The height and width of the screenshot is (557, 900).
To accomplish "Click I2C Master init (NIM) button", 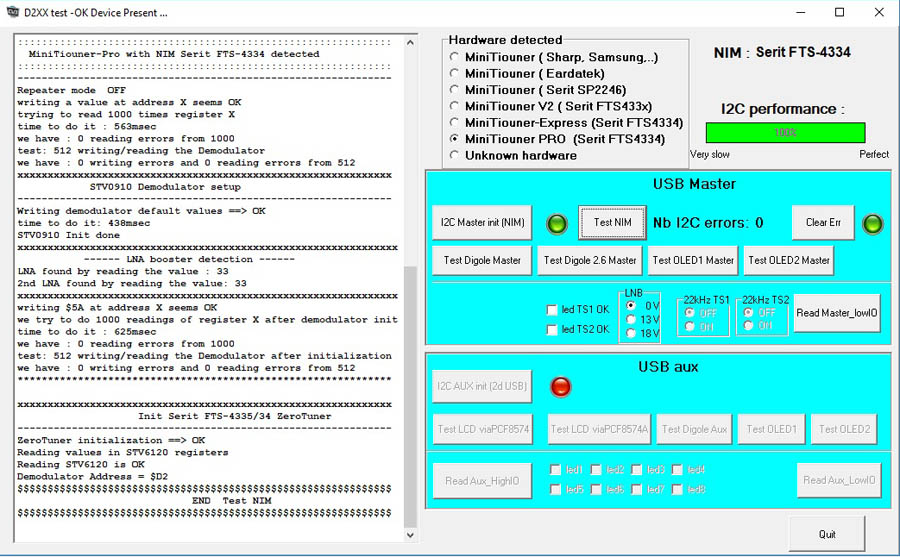I will (x=483, y=222).
